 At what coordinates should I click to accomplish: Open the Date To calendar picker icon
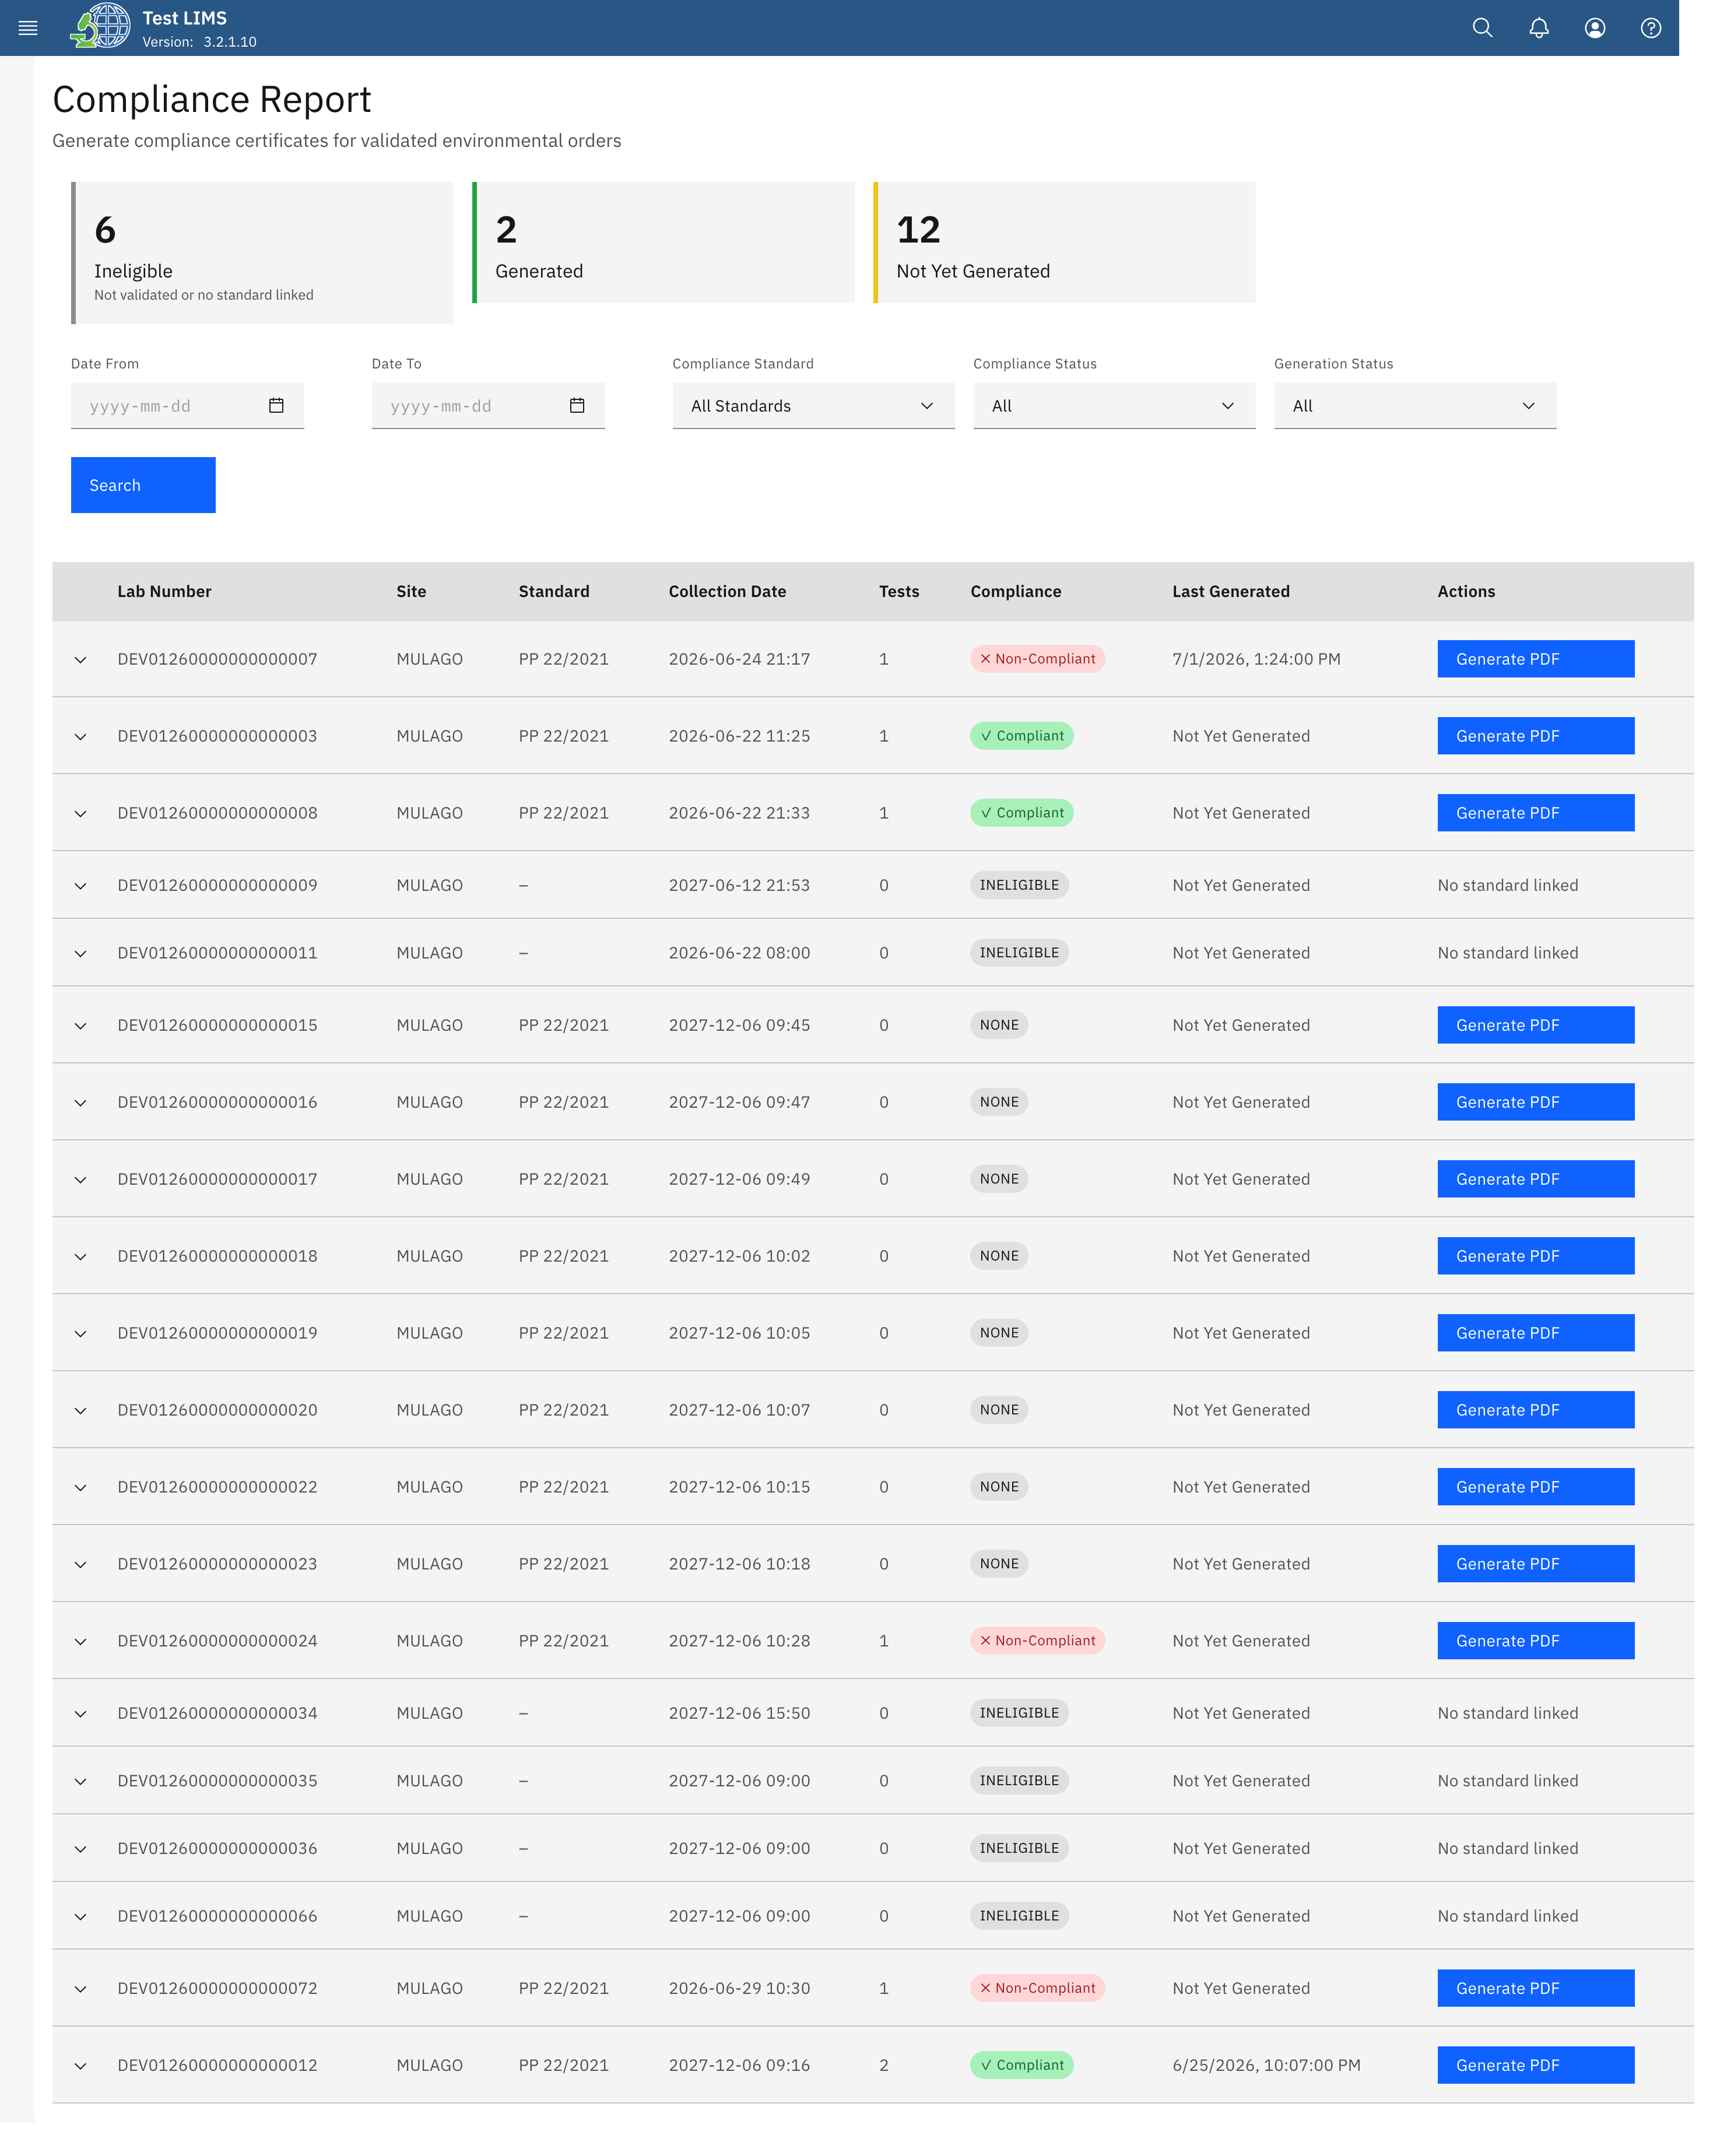click(x=577, y=405)
